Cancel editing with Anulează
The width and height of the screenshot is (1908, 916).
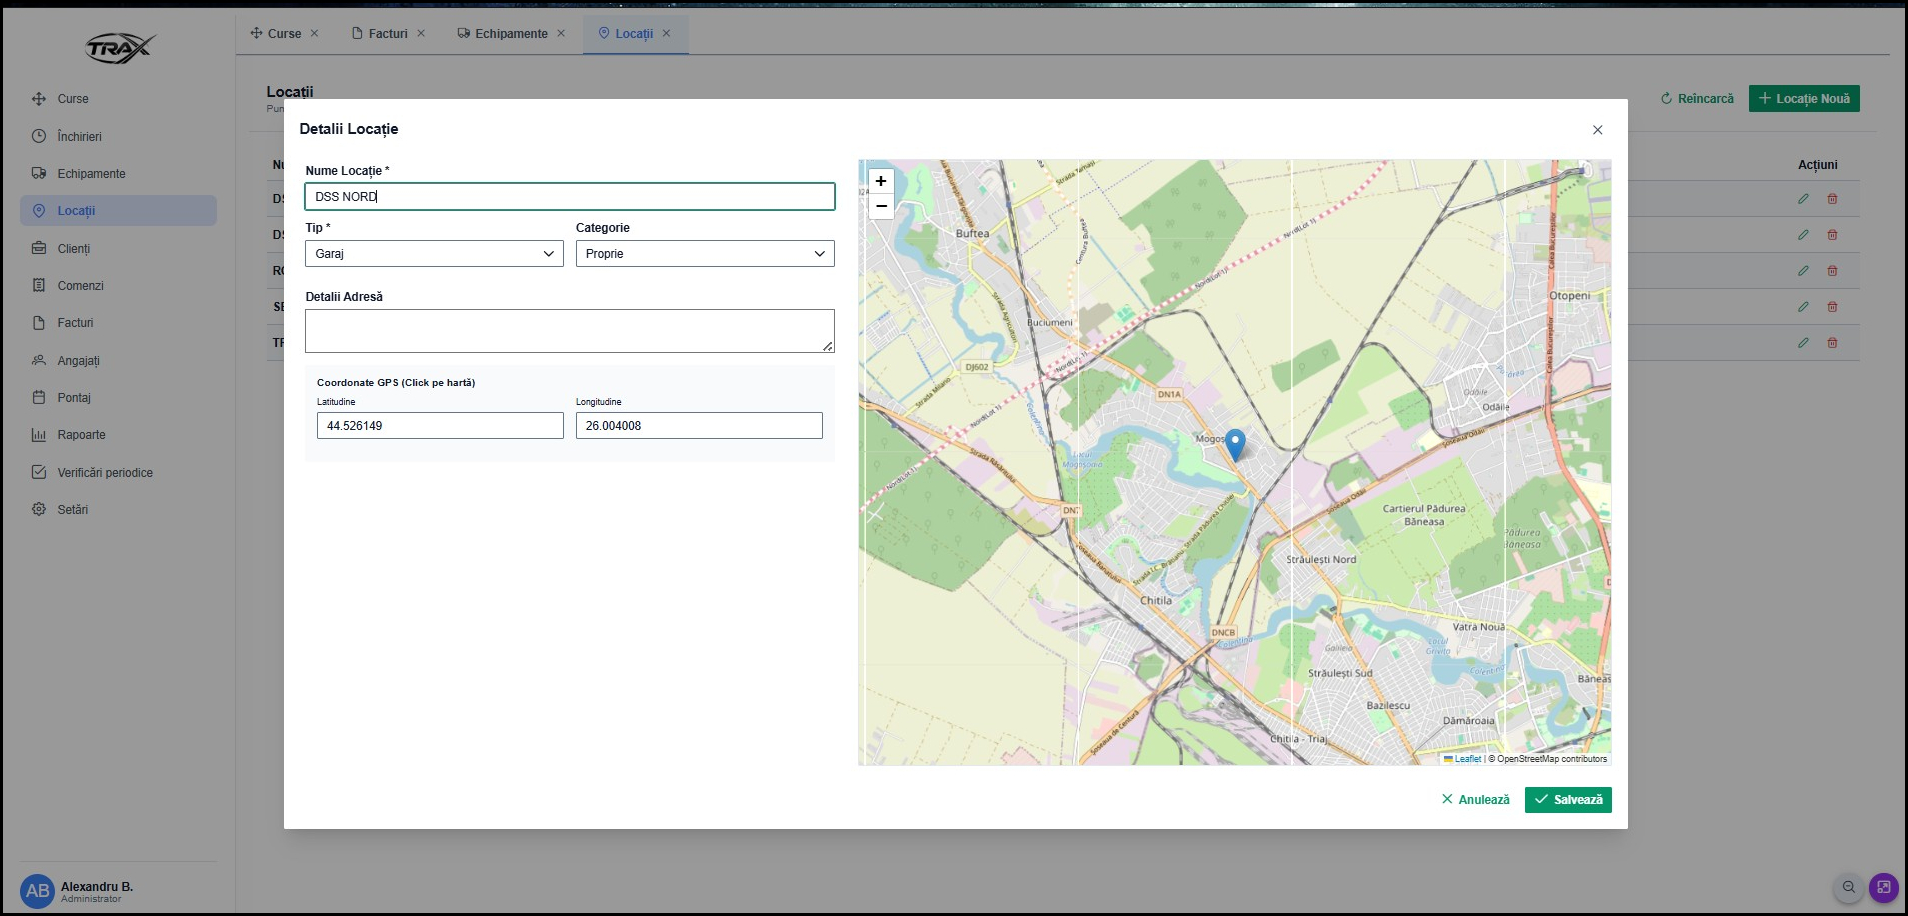tap(1475, 800)
